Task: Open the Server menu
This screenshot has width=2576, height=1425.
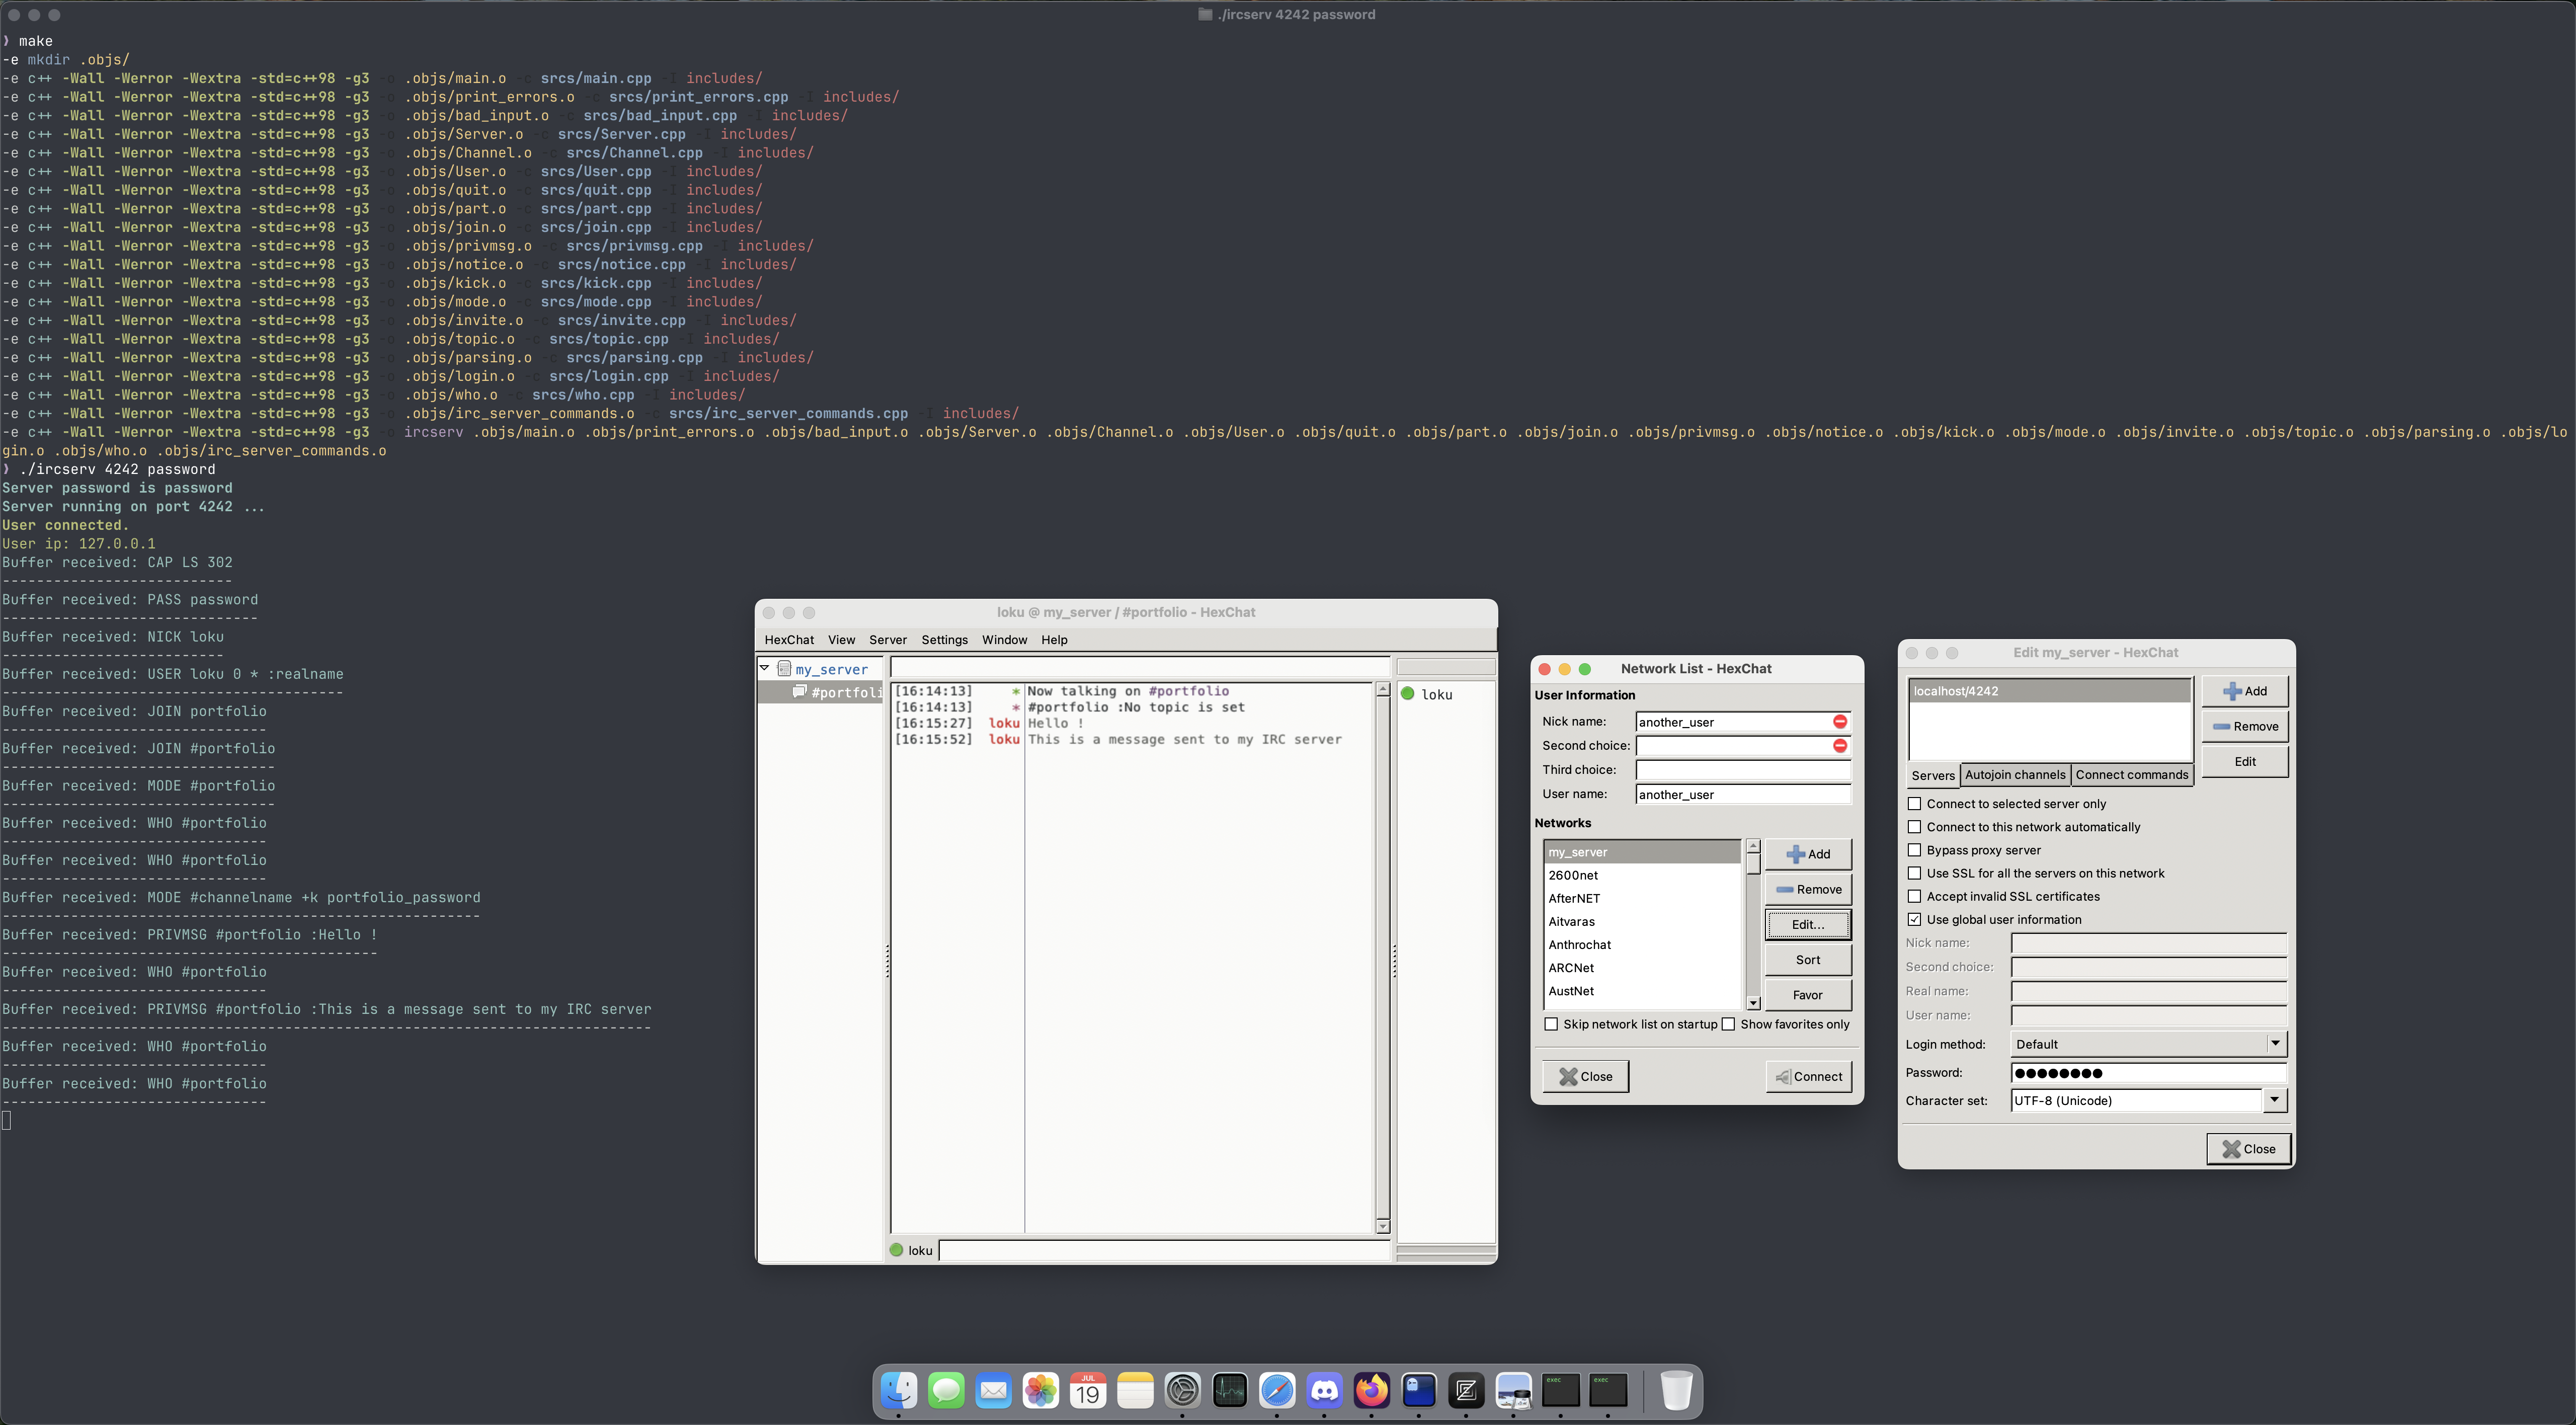Action: click(887, 639)
